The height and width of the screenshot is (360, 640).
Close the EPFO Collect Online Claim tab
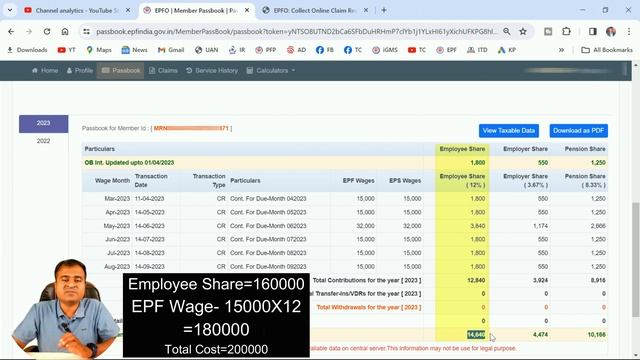(366, 10)
